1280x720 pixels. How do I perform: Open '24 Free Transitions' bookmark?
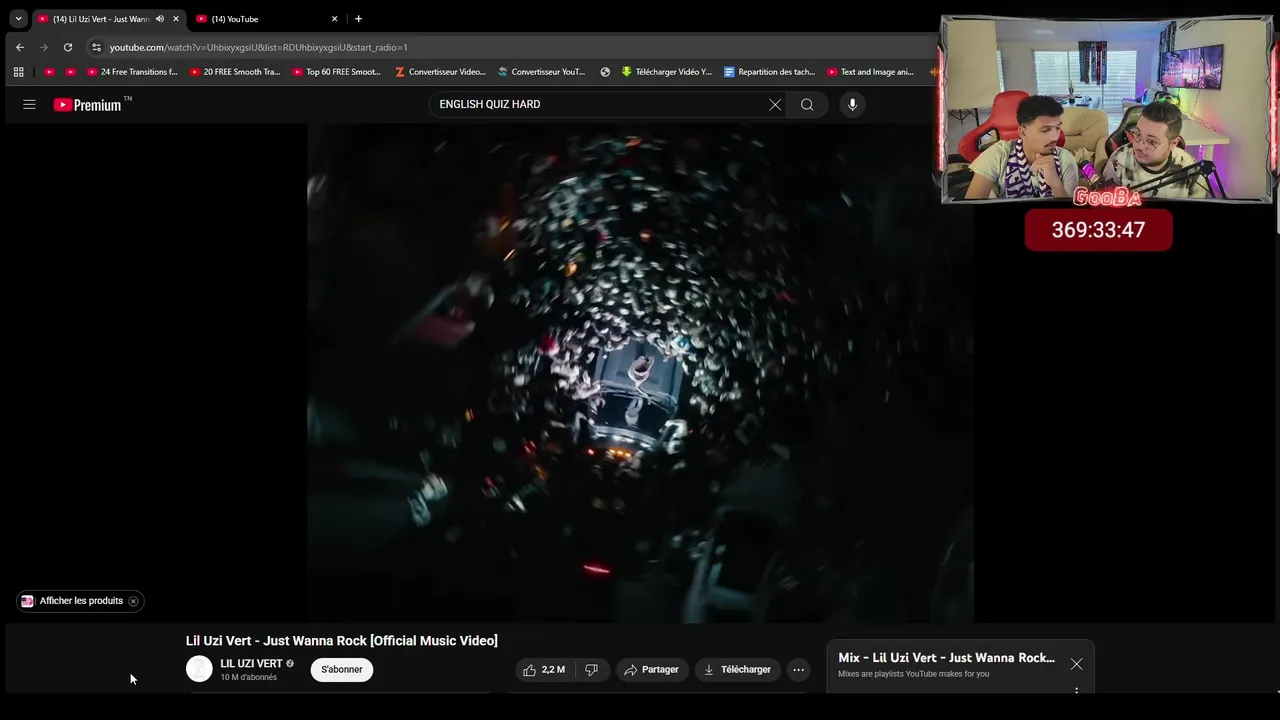click(132, 72)
